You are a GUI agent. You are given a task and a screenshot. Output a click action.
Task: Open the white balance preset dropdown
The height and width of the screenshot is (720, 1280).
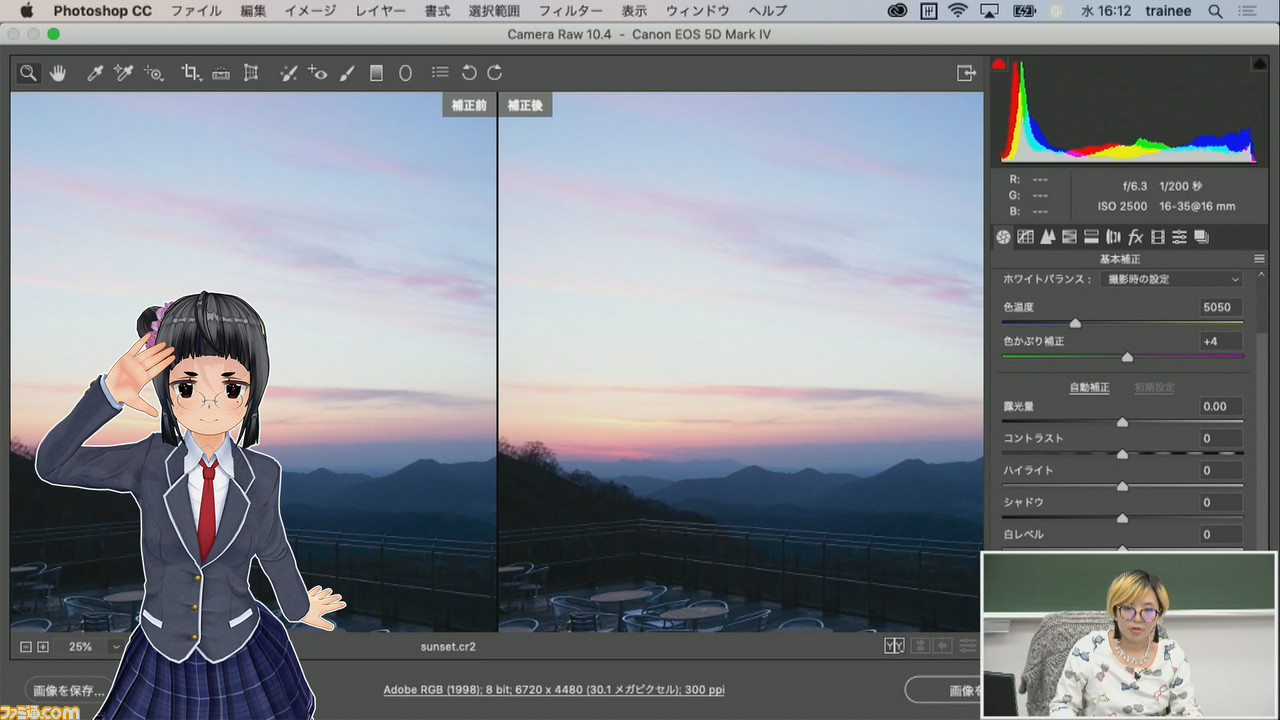[1170, 279]
